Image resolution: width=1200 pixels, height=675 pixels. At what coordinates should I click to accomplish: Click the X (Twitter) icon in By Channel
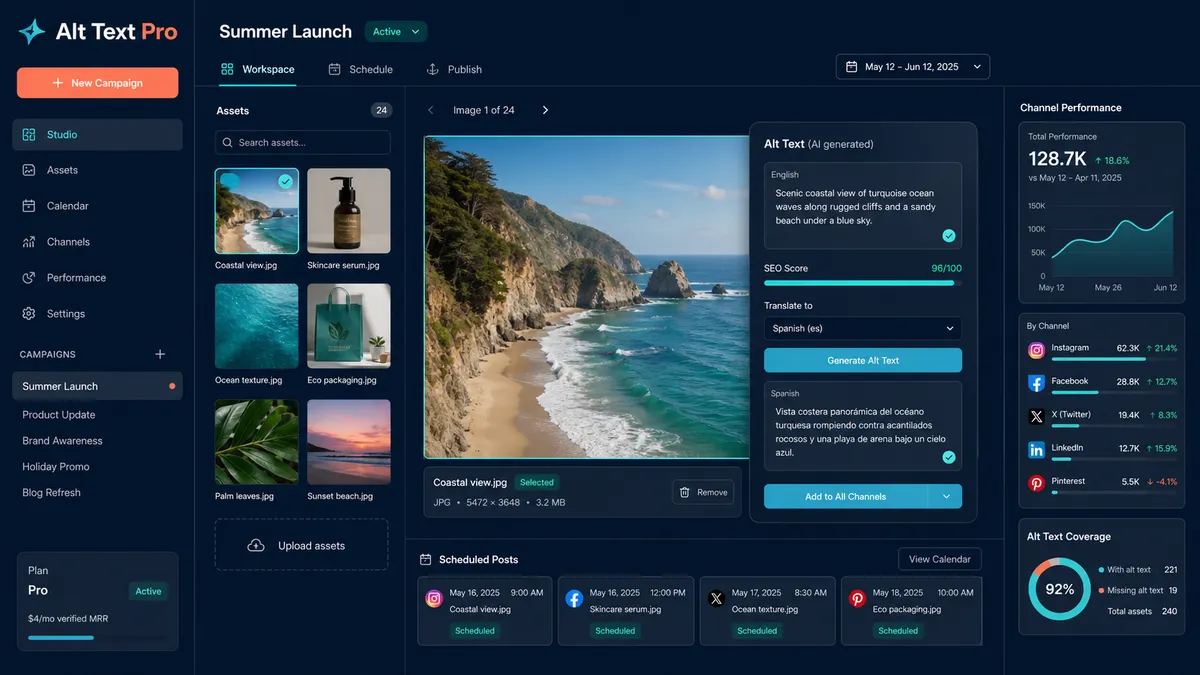1037,416
